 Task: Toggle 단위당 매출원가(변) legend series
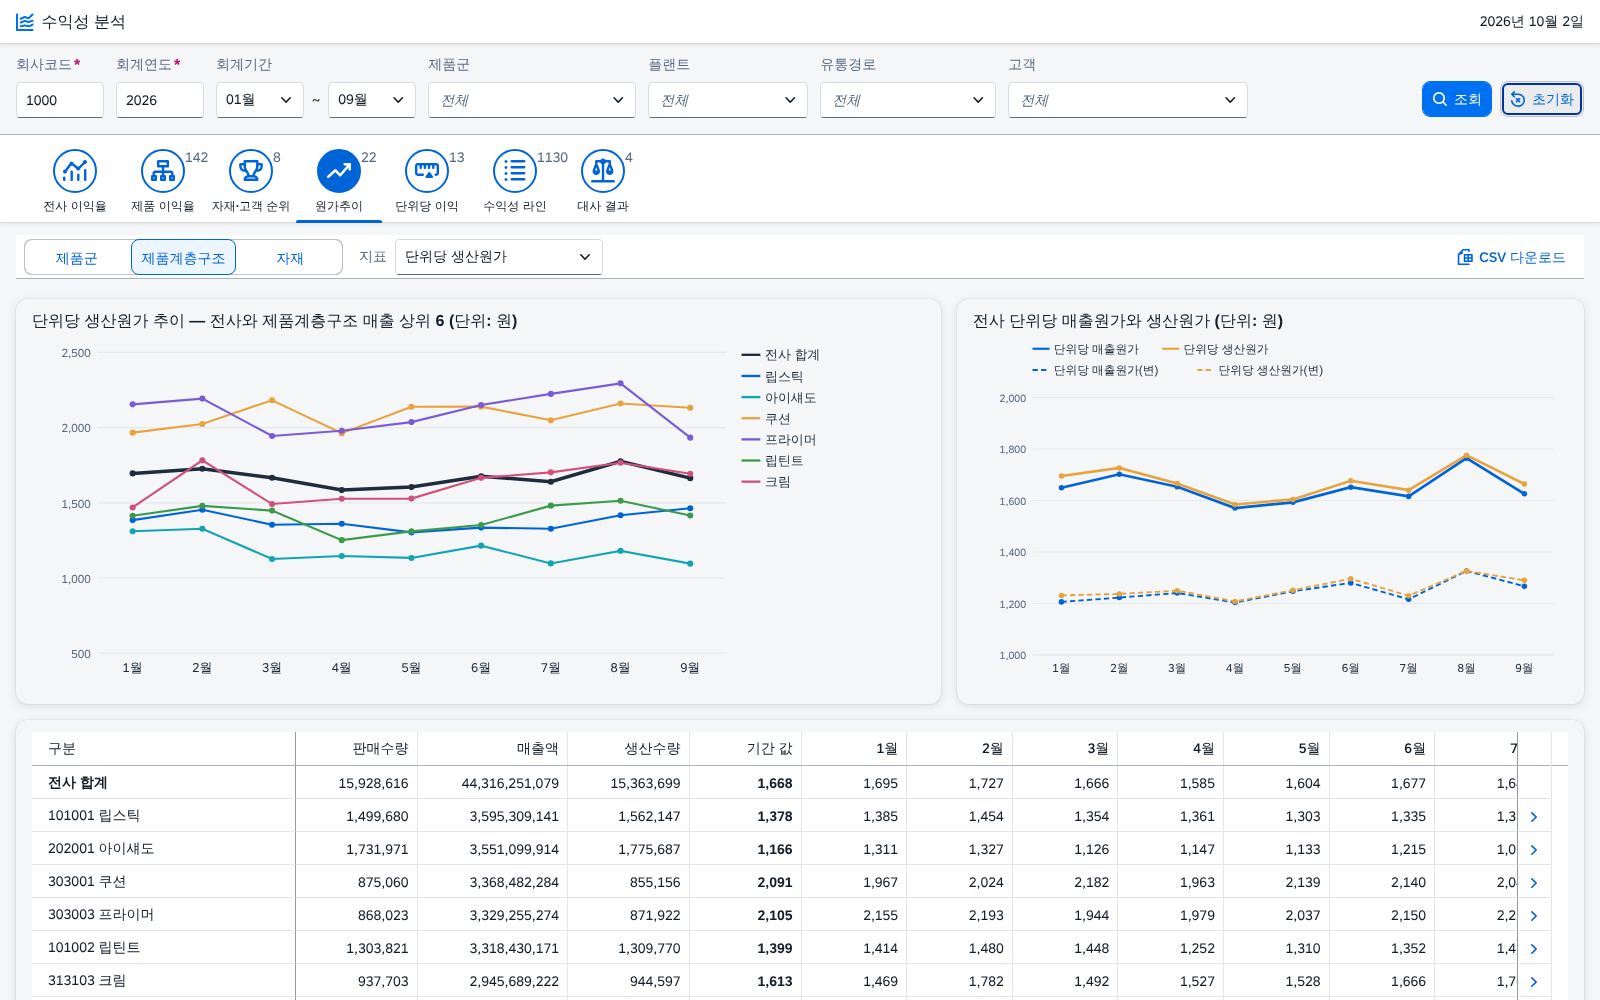pos(1095,370)
